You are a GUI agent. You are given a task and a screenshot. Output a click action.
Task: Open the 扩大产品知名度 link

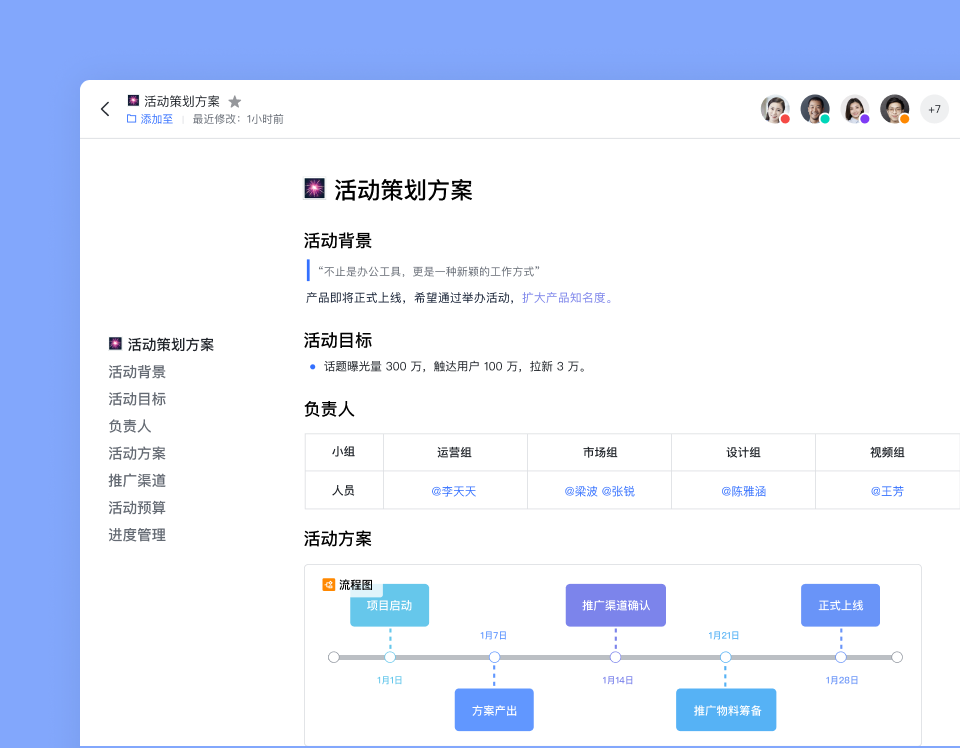[567, 297]
